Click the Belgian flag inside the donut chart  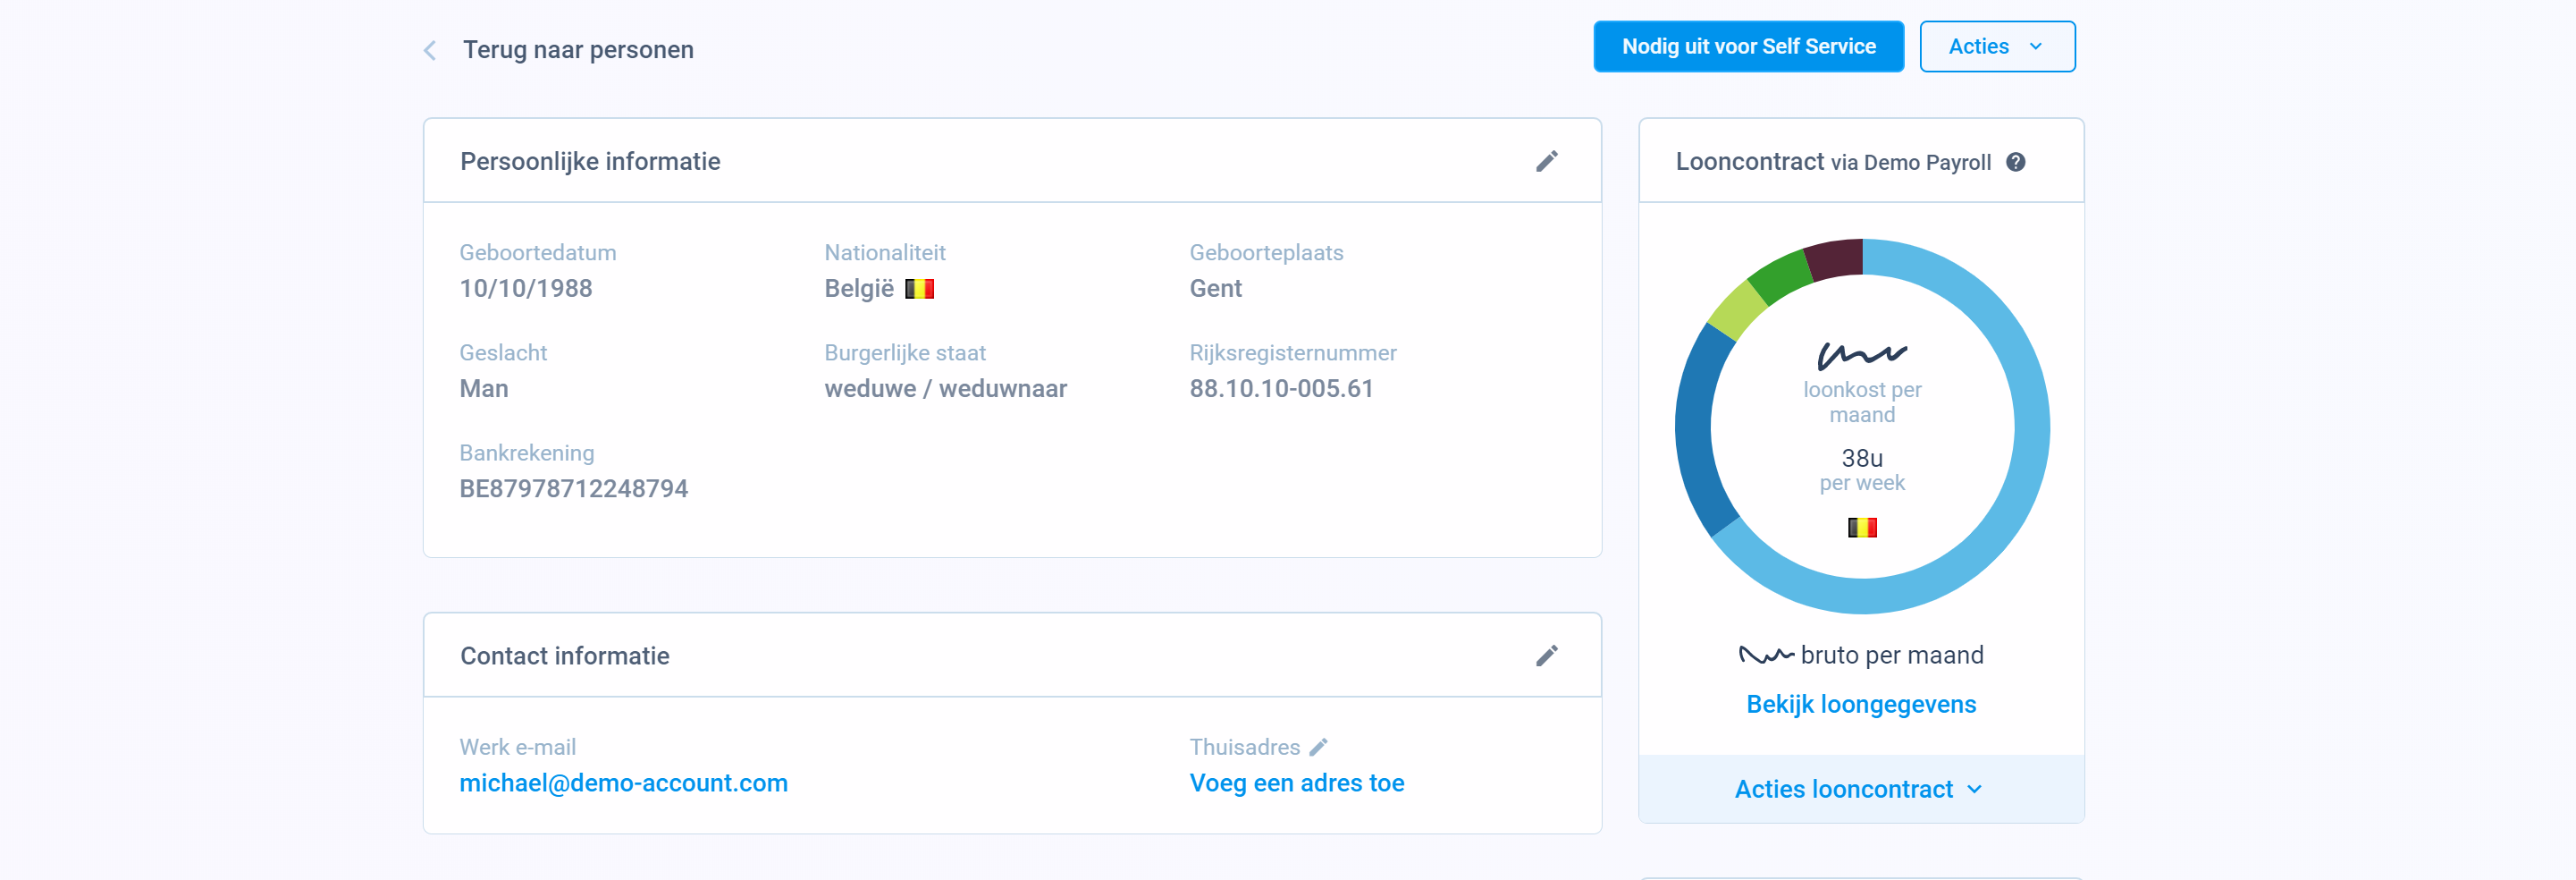[x=1862, y=527]
